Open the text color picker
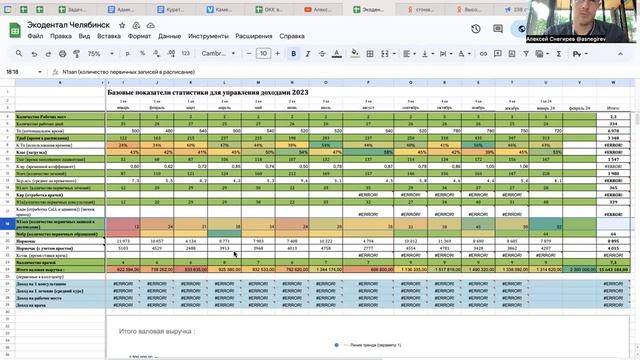The image size is (640, 360). pyautogui.click(x=337, y=53)
